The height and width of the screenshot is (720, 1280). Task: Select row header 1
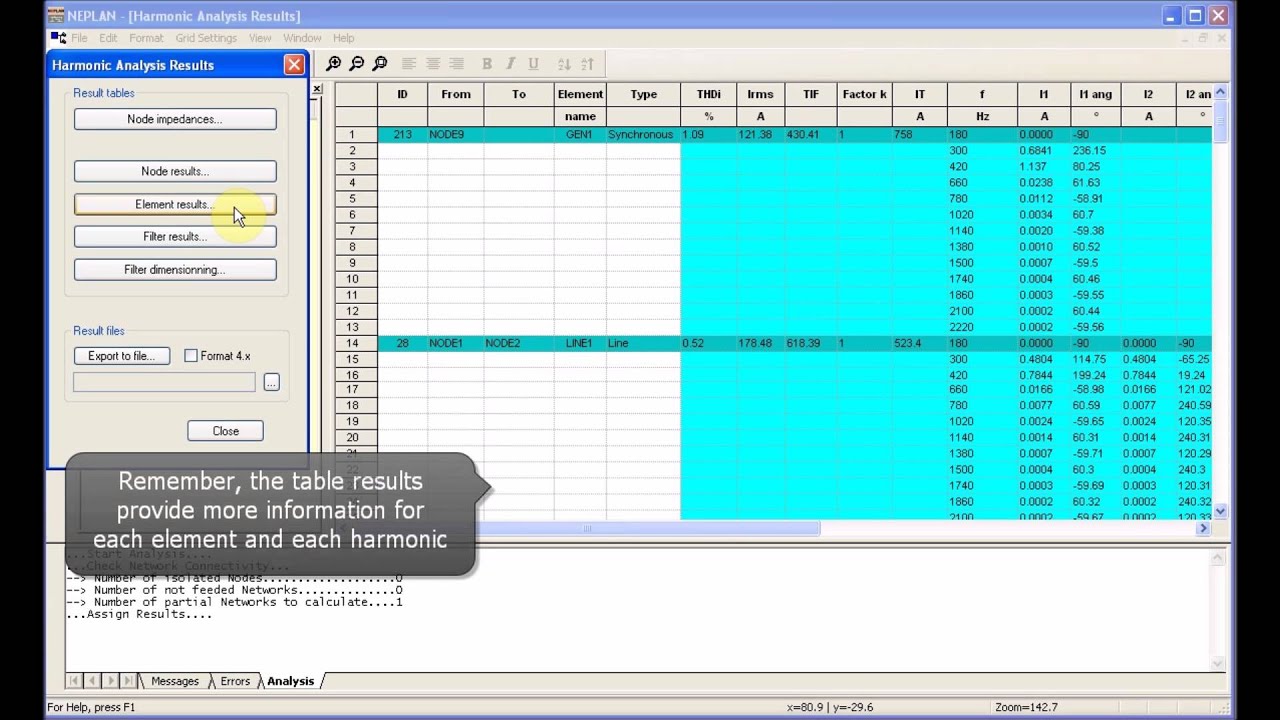[x=356, y=134]
